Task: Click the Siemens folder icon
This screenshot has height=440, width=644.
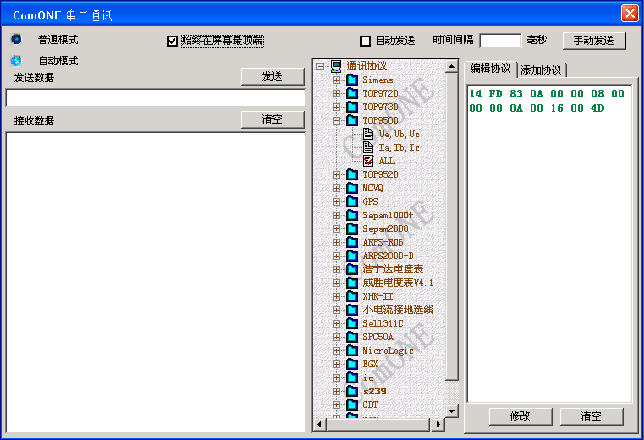Action: point(352,79)
